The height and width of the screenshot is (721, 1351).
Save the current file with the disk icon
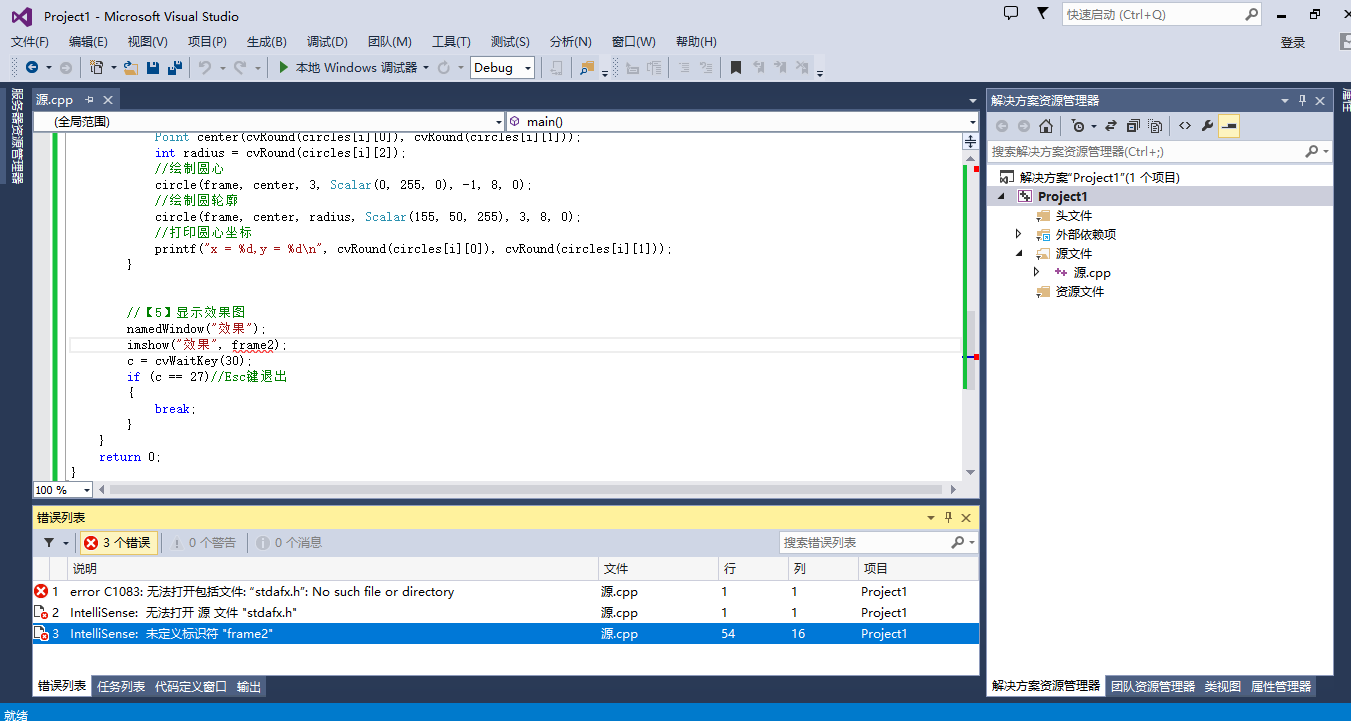click(153, 67)
